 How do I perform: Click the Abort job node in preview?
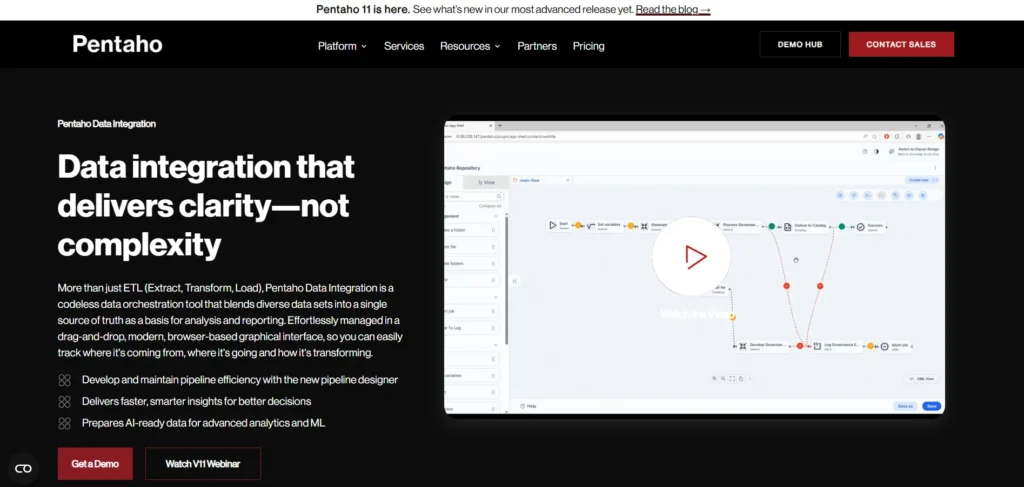pyautogui.click(x=895, y=347)
